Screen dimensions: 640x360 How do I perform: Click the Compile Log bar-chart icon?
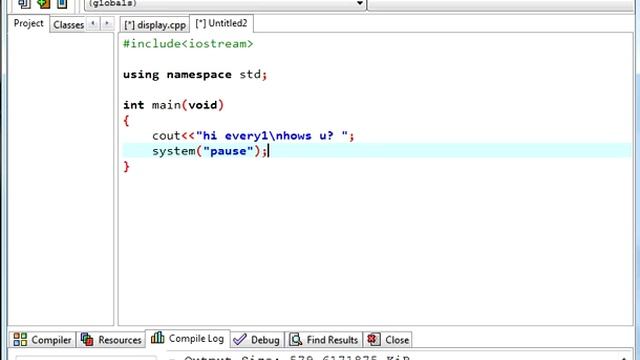pyautogui.click(x=158, y=338)
